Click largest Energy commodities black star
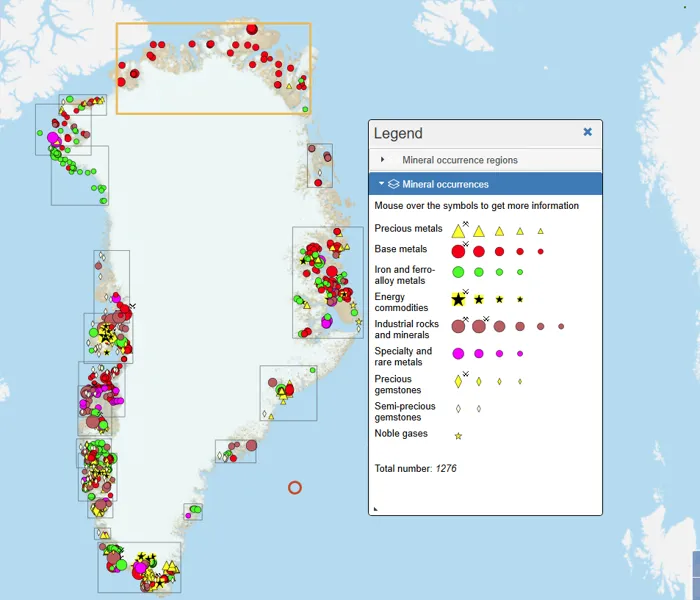The height and width of the screenshot is (600, 700). pos(458,299)
